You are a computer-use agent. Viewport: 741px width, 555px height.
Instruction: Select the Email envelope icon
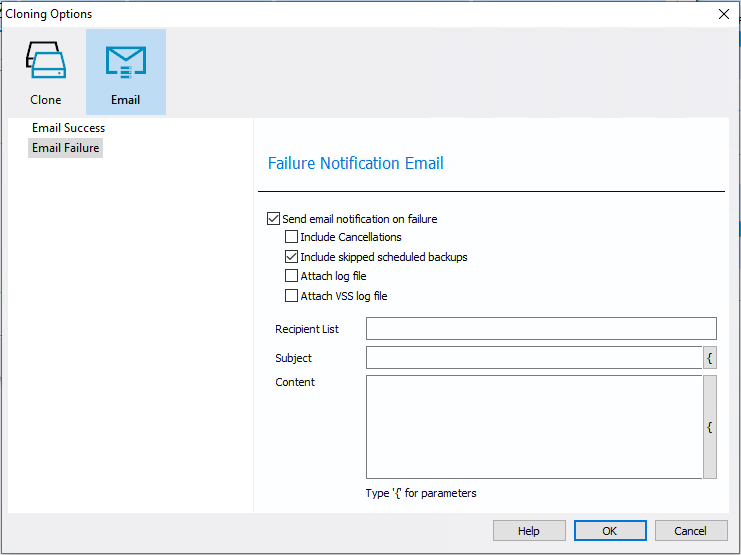126,63
